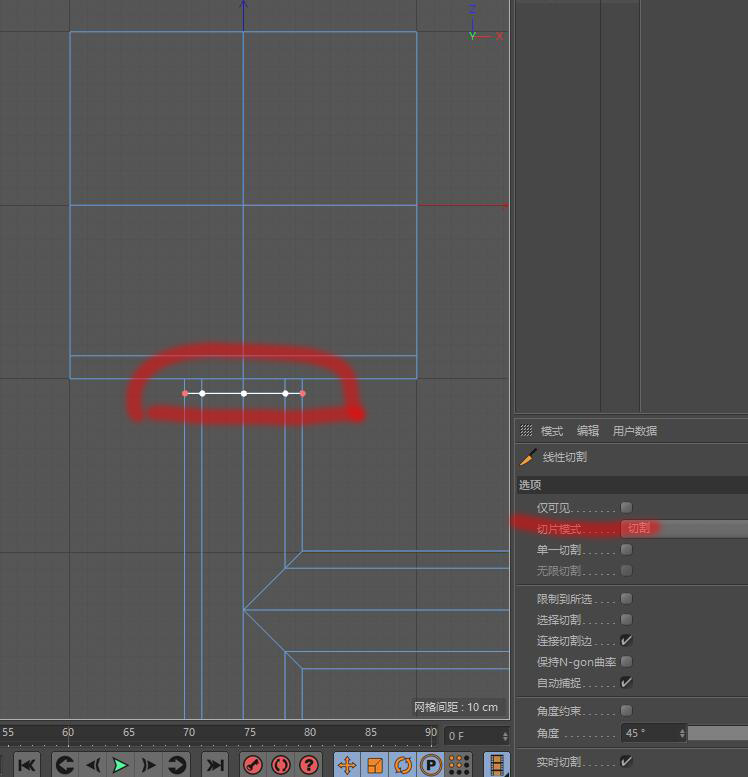The width and height of the screenshot is (748, 777).
Task: Click the current frame 0 F field stepper
Action: (504, 736)
